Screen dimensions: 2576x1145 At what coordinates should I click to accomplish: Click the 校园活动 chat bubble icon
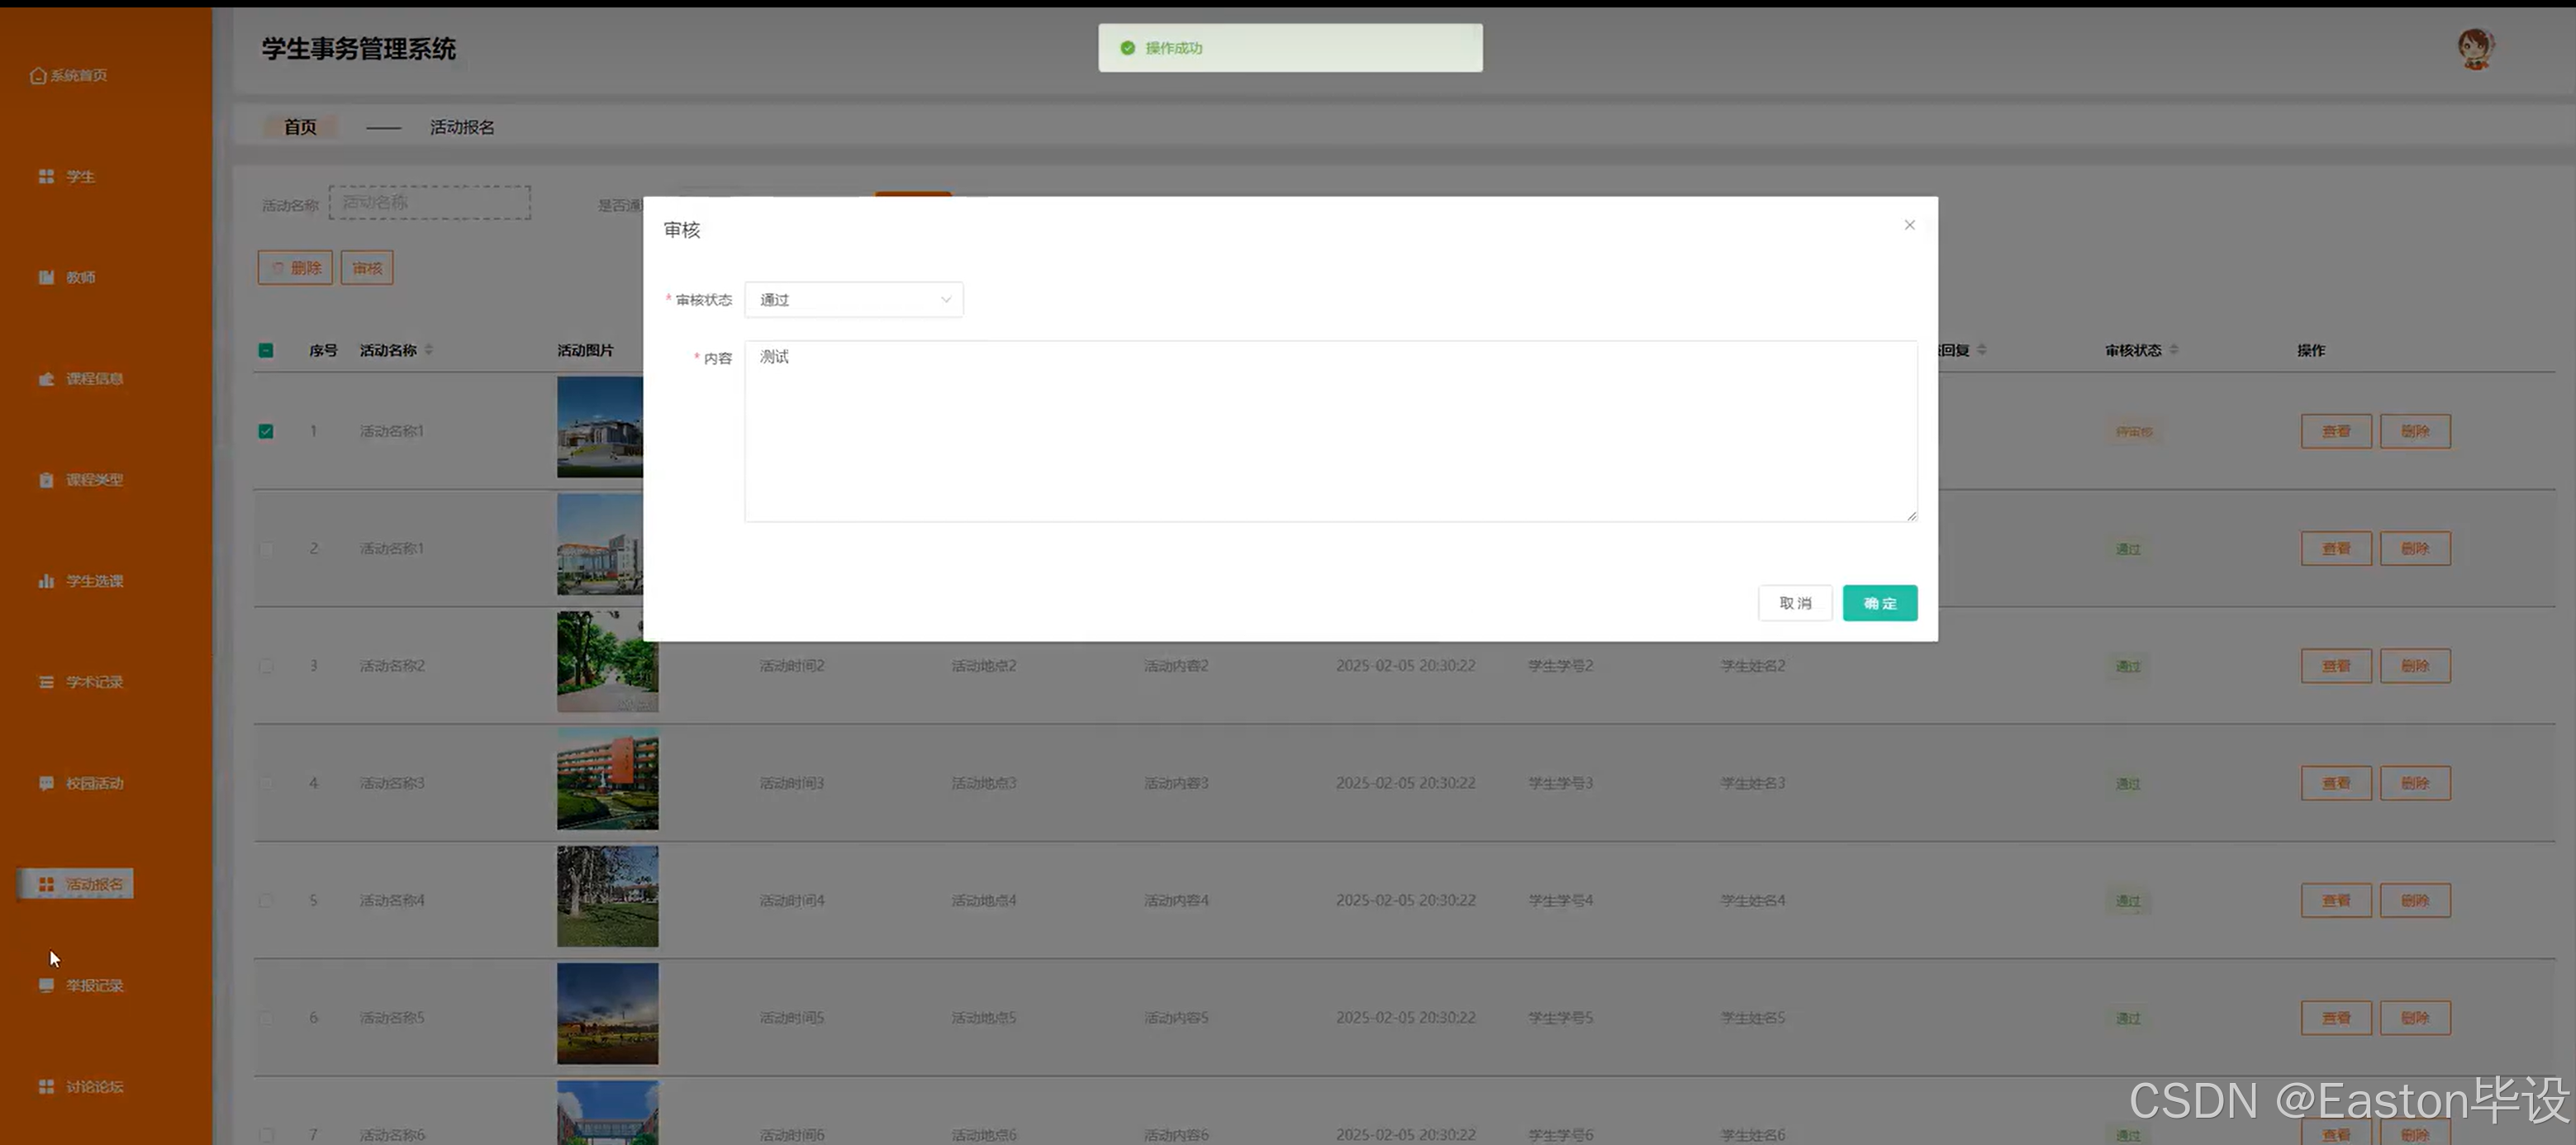coord(46,783)
